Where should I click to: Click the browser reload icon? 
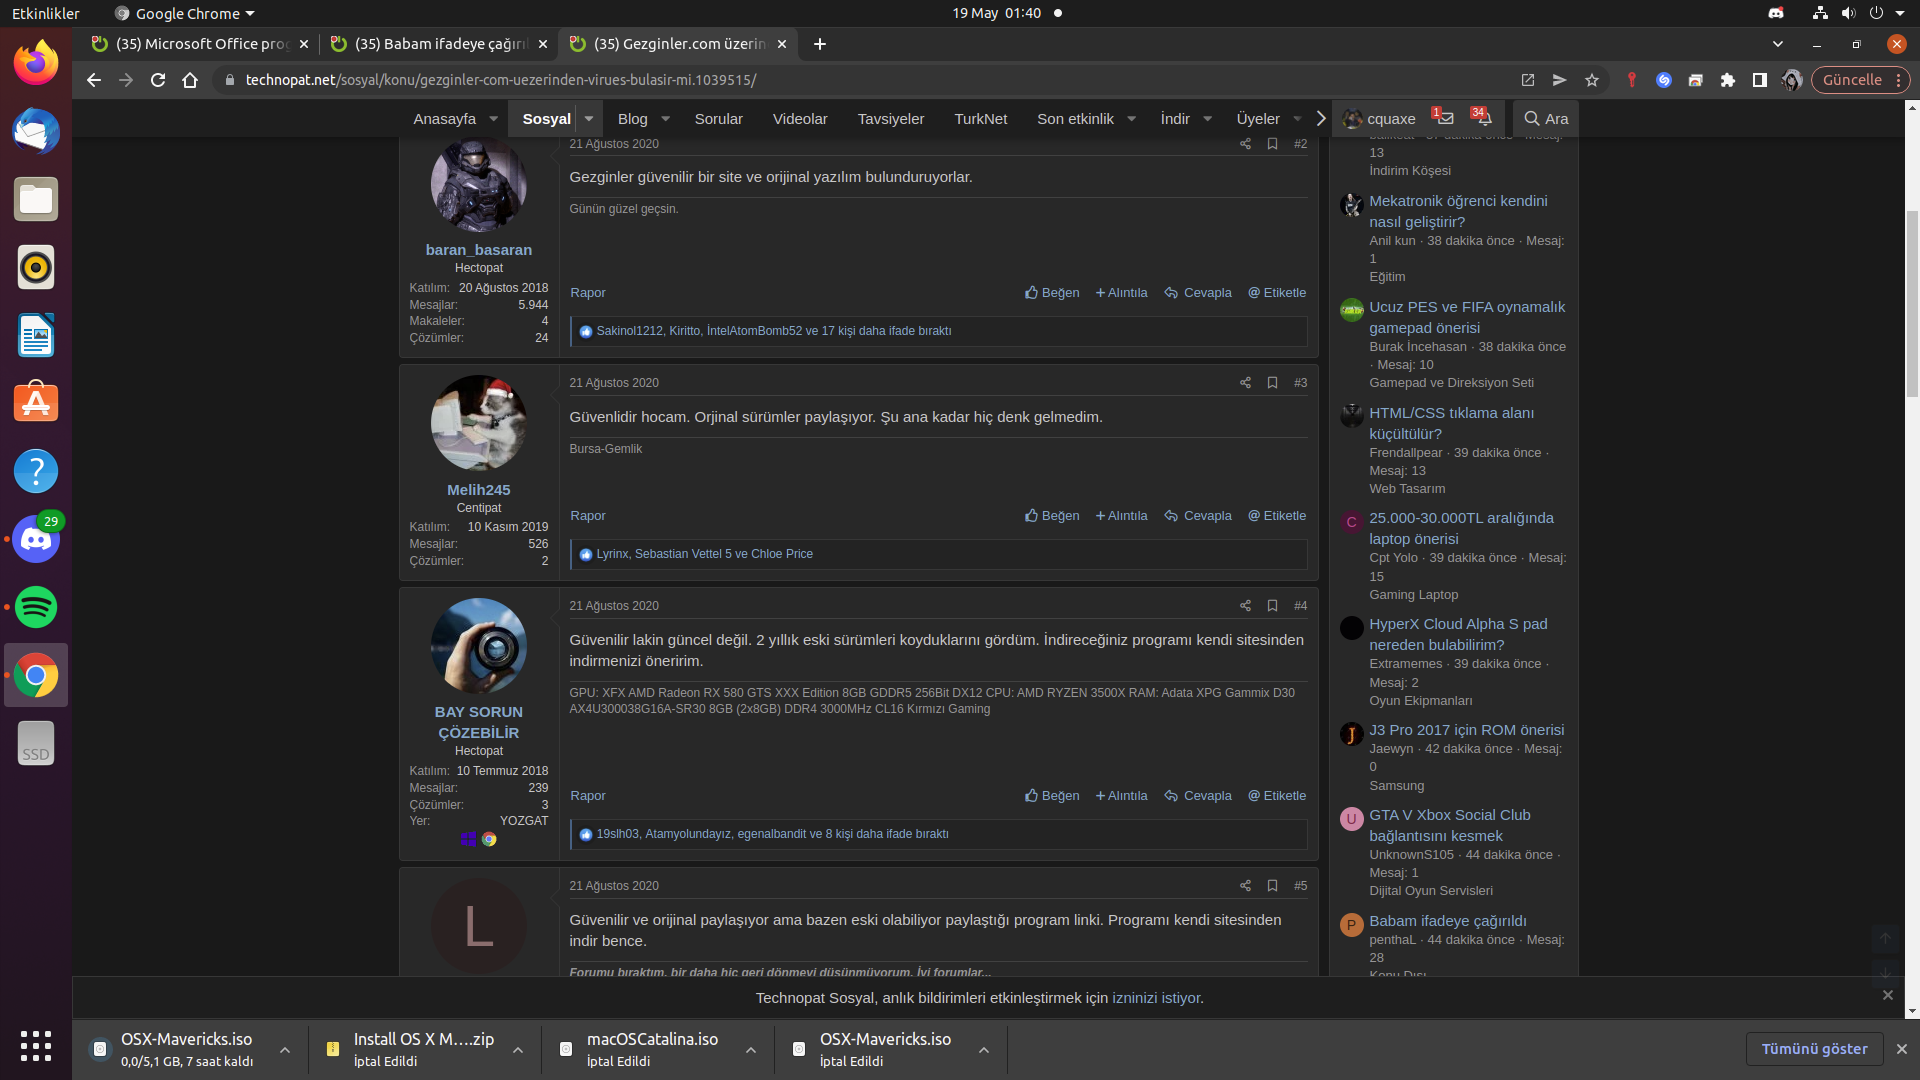point(158,80)
